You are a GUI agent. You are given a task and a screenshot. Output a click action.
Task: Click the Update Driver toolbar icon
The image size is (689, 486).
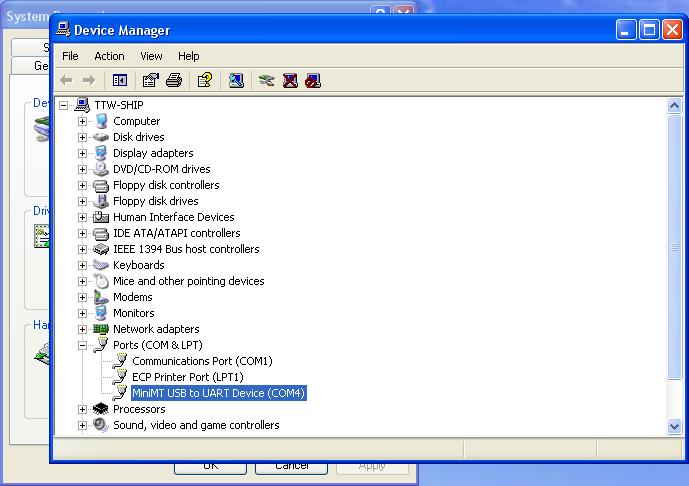pos(266,80)
